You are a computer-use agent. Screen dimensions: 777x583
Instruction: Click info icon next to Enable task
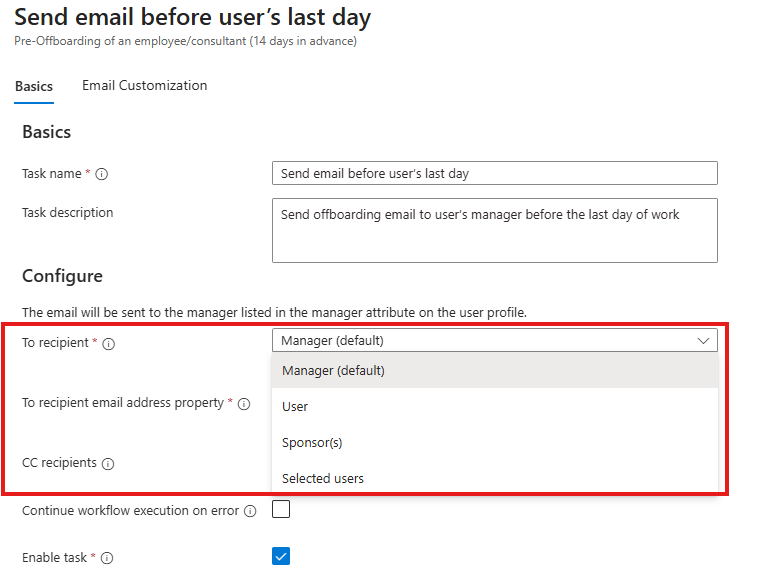(107, 558)
